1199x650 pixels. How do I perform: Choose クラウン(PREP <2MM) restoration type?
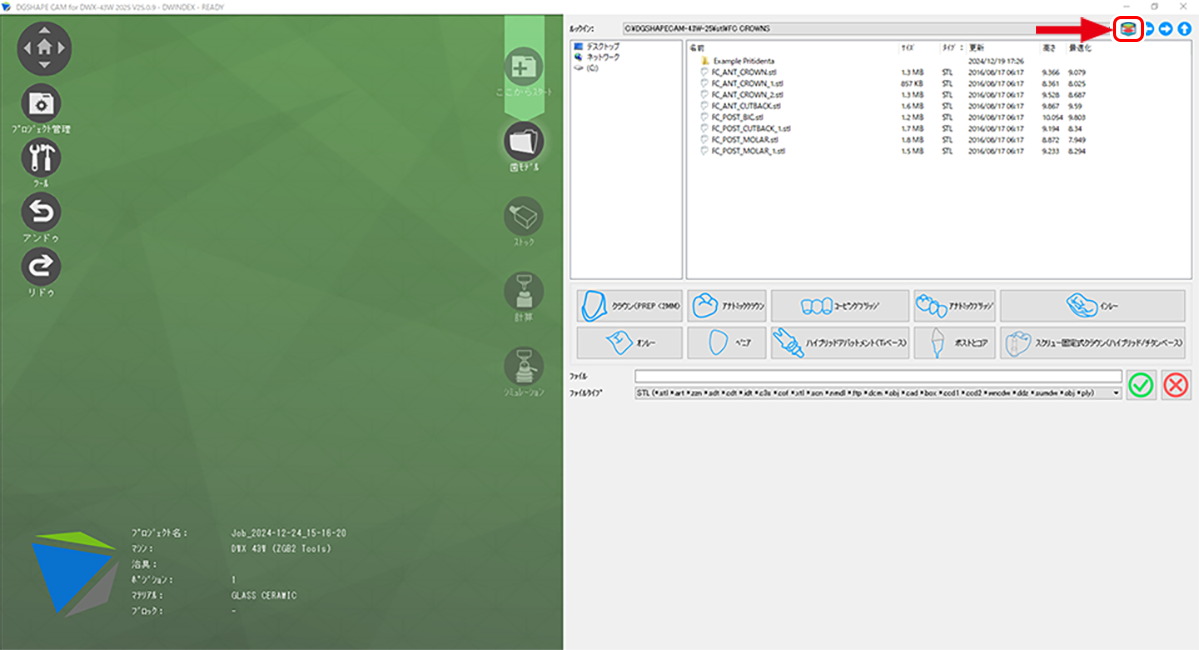(x=629, y=306)
